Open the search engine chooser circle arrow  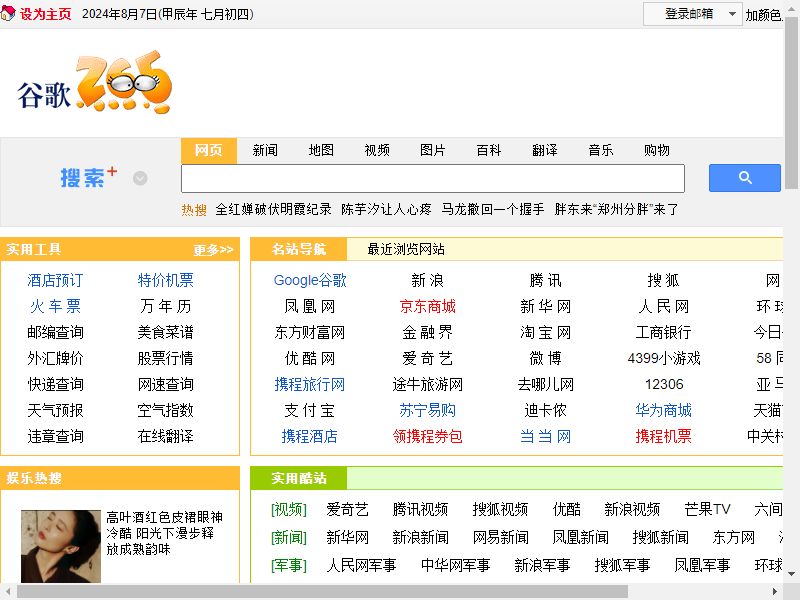coord(140,178)
